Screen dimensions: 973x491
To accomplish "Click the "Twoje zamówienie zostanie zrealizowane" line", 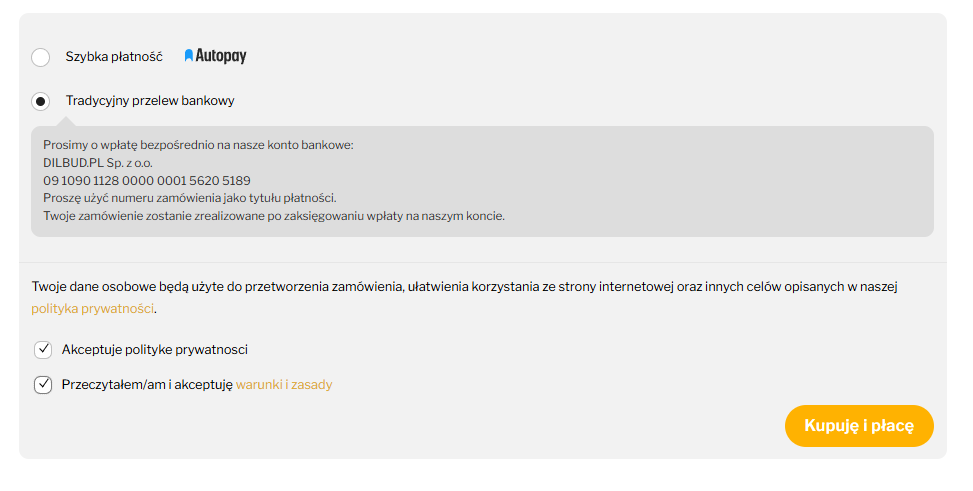I will [274, 216].
